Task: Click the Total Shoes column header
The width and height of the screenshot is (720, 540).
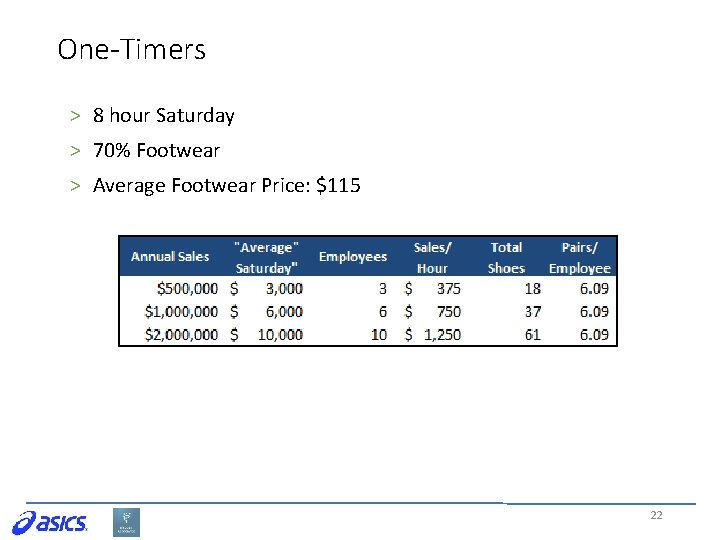Action: (506, 257)
